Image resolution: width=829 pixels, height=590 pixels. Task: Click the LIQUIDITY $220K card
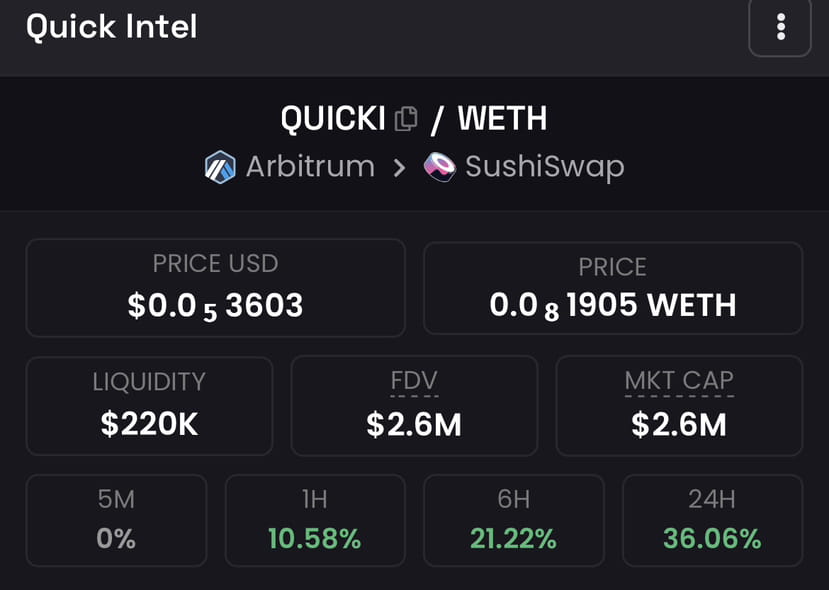click(x=148, y=405)
